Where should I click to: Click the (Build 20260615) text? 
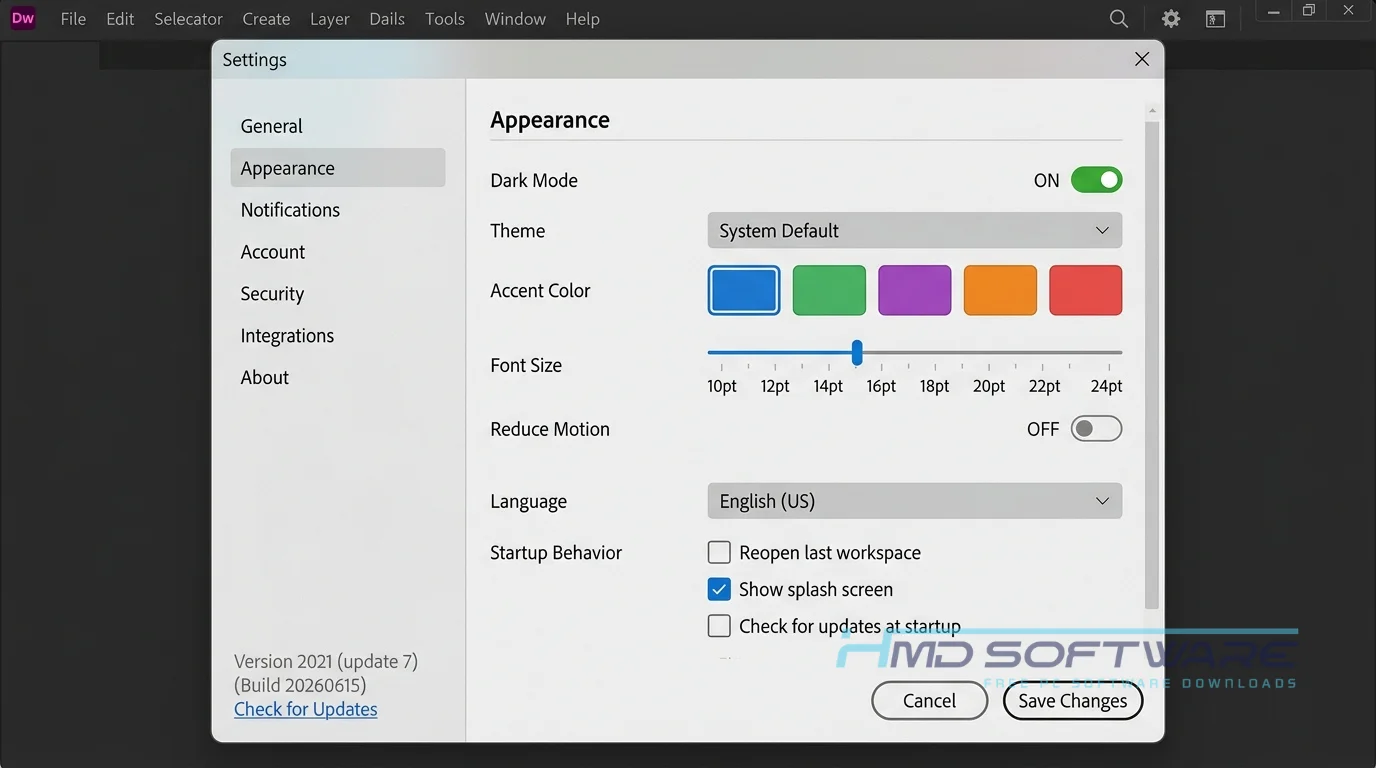[300, 685]
